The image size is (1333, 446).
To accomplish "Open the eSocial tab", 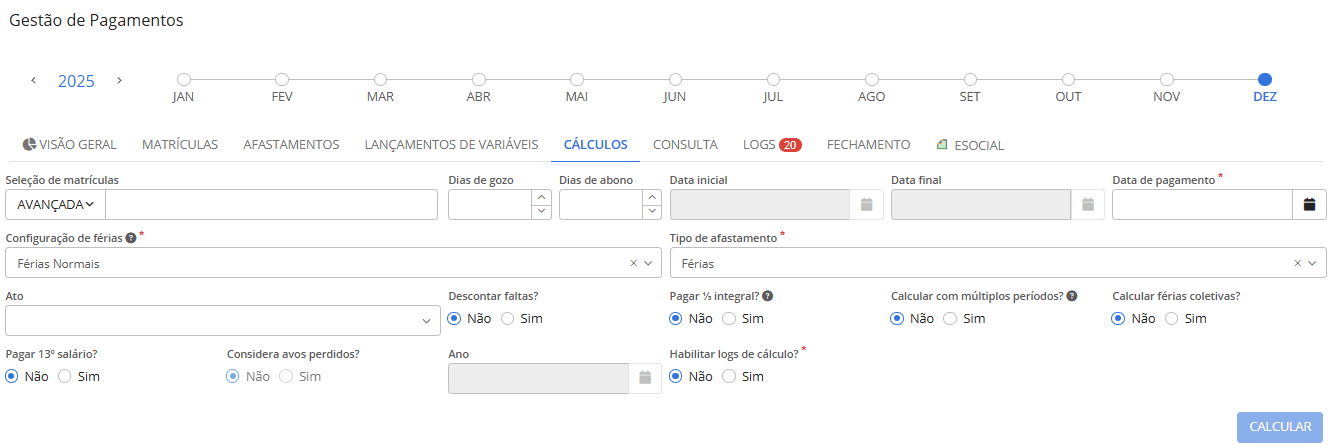I will 970,145.
